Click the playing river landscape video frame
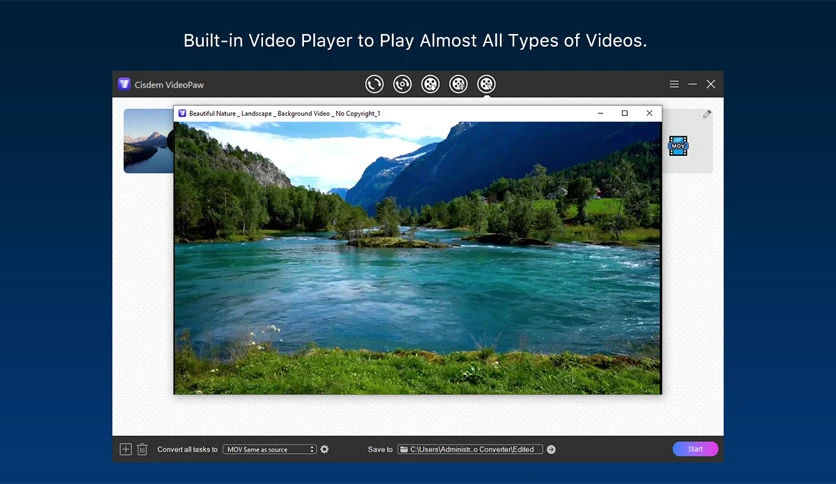 tap(417, 258)
